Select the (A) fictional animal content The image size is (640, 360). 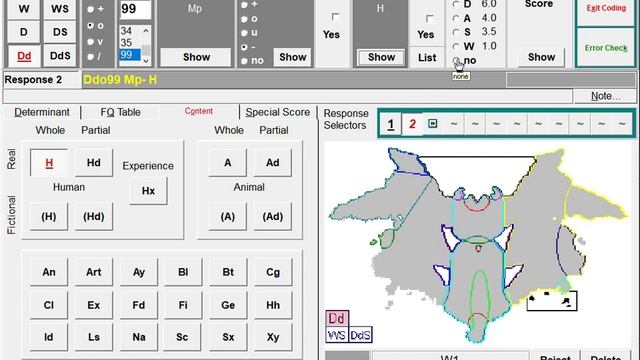click(228, 216)
